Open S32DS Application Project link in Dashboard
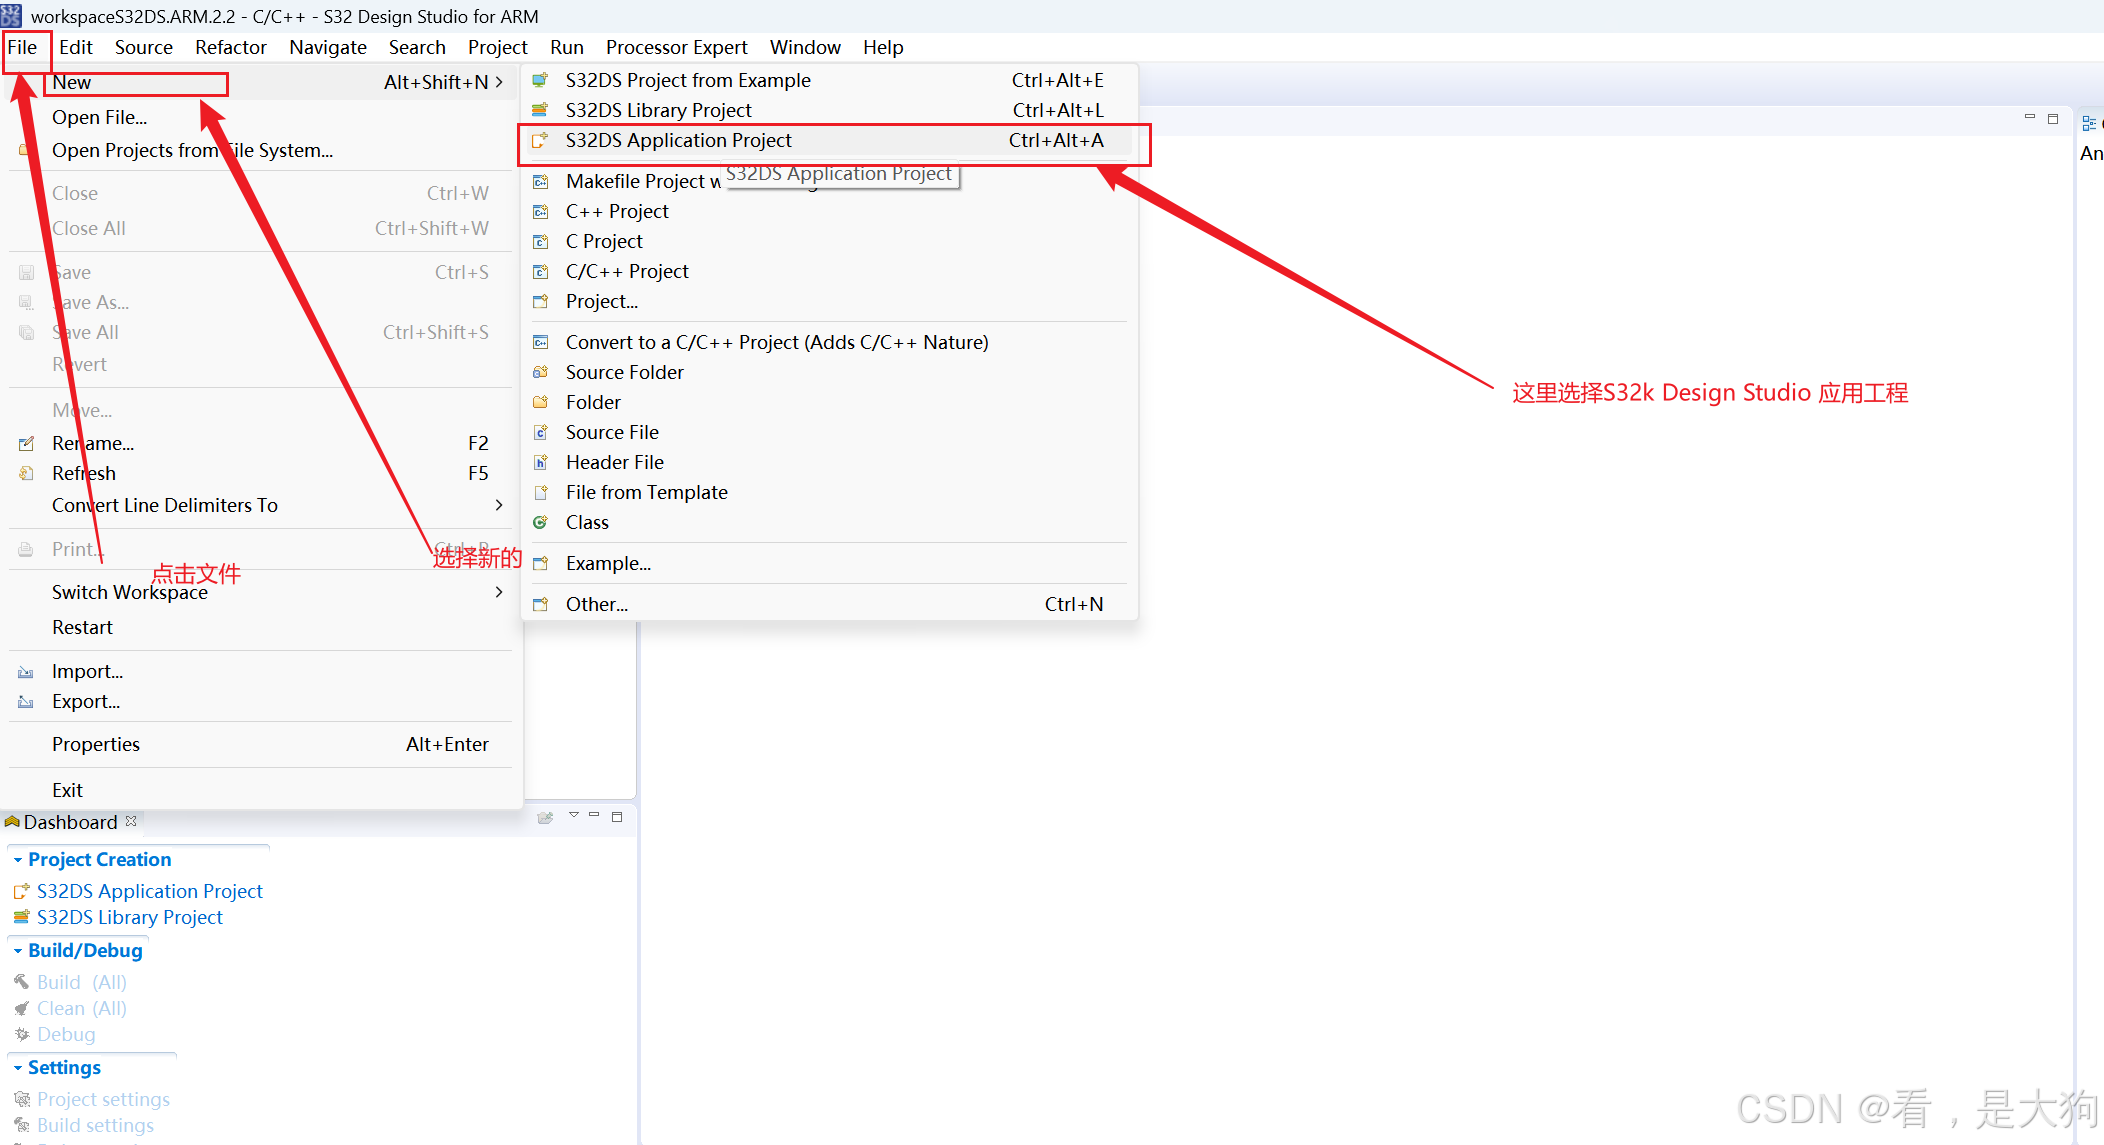 click(x=150, y=891)
